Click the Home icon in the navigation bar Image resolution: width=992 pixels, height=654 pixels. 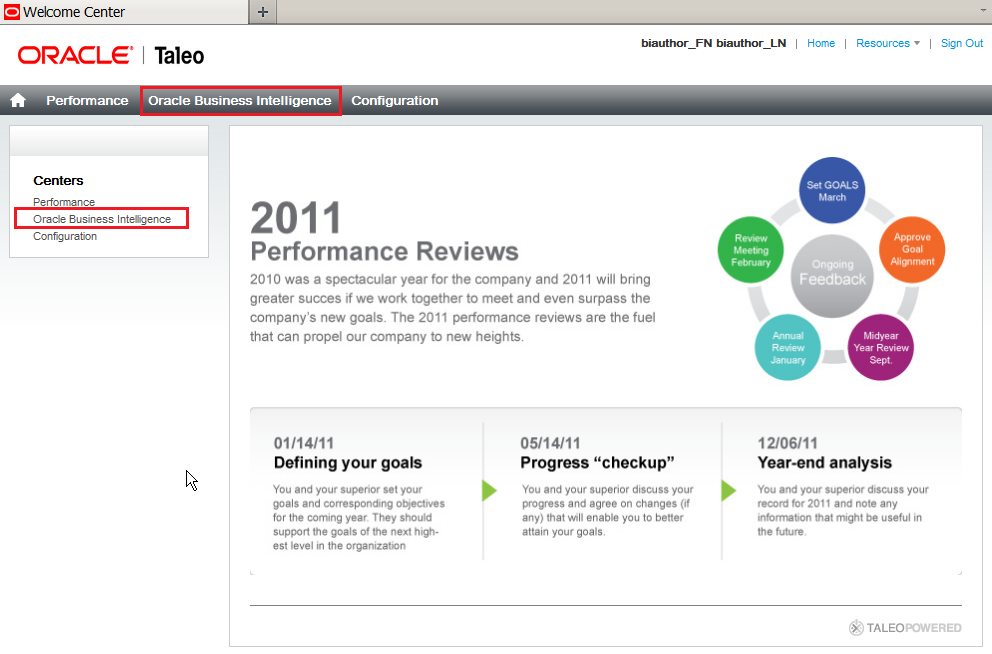point(17,100)
